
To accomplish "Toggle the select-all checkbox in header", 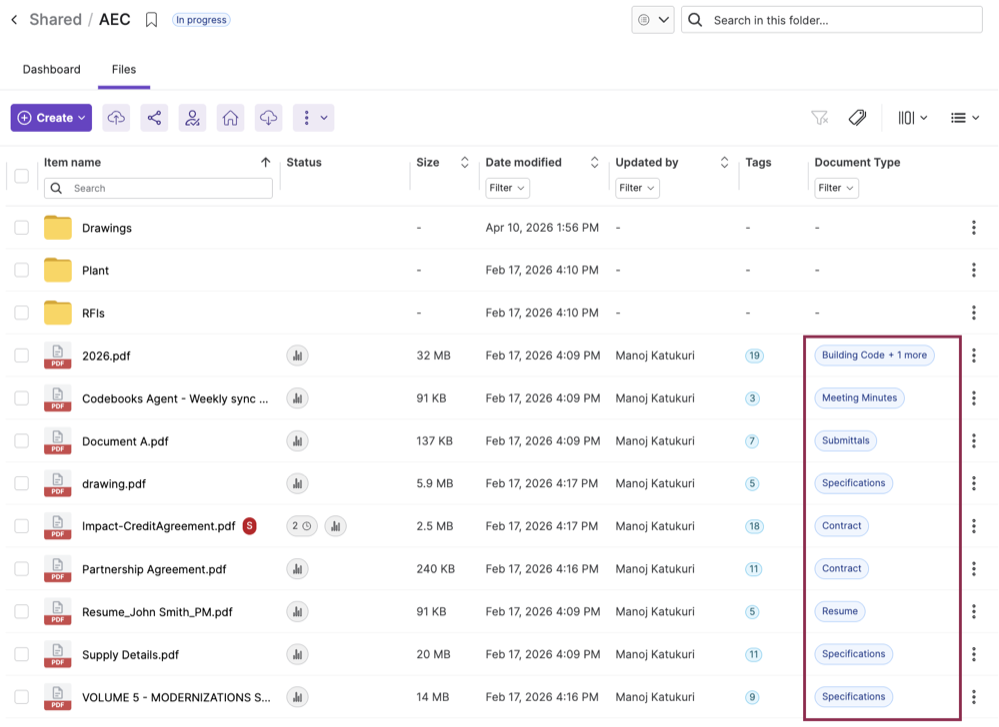I will tap(21, 176).
